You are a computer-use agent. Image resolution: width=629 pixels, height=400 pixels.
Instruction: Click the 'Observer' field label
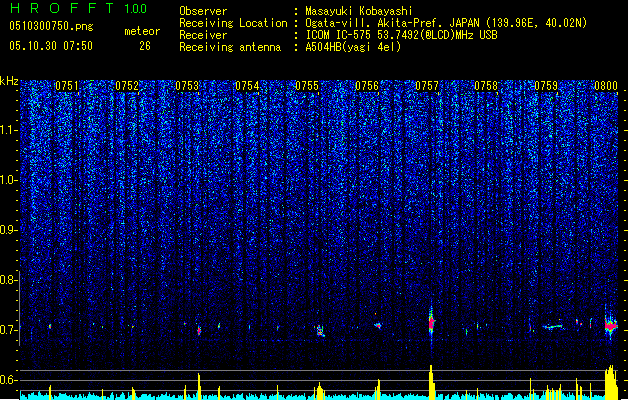pyautogui.click(x=203, y=11)
